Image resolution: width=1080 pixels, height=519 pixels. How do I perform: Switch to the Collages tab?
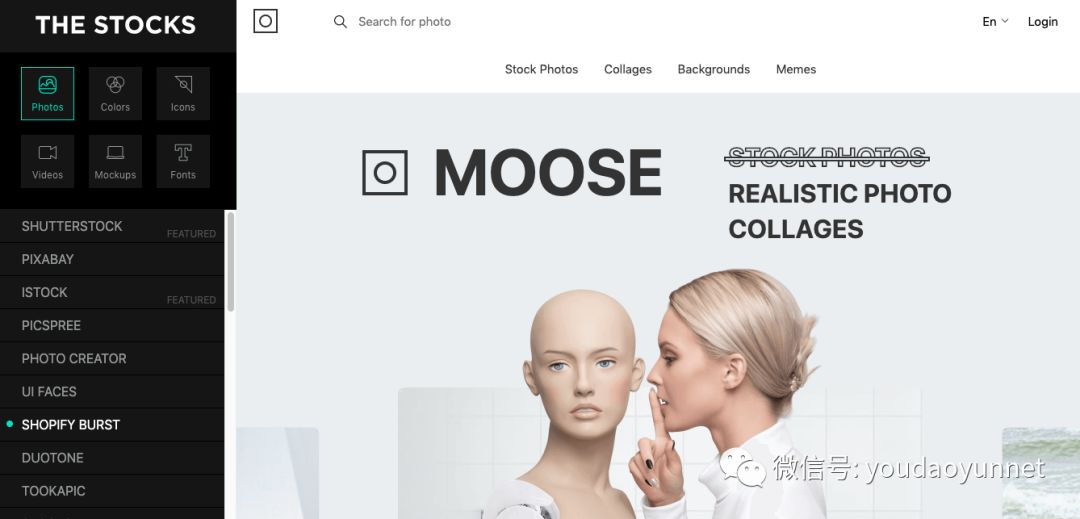pyautogui.click(x=627, y=70)
